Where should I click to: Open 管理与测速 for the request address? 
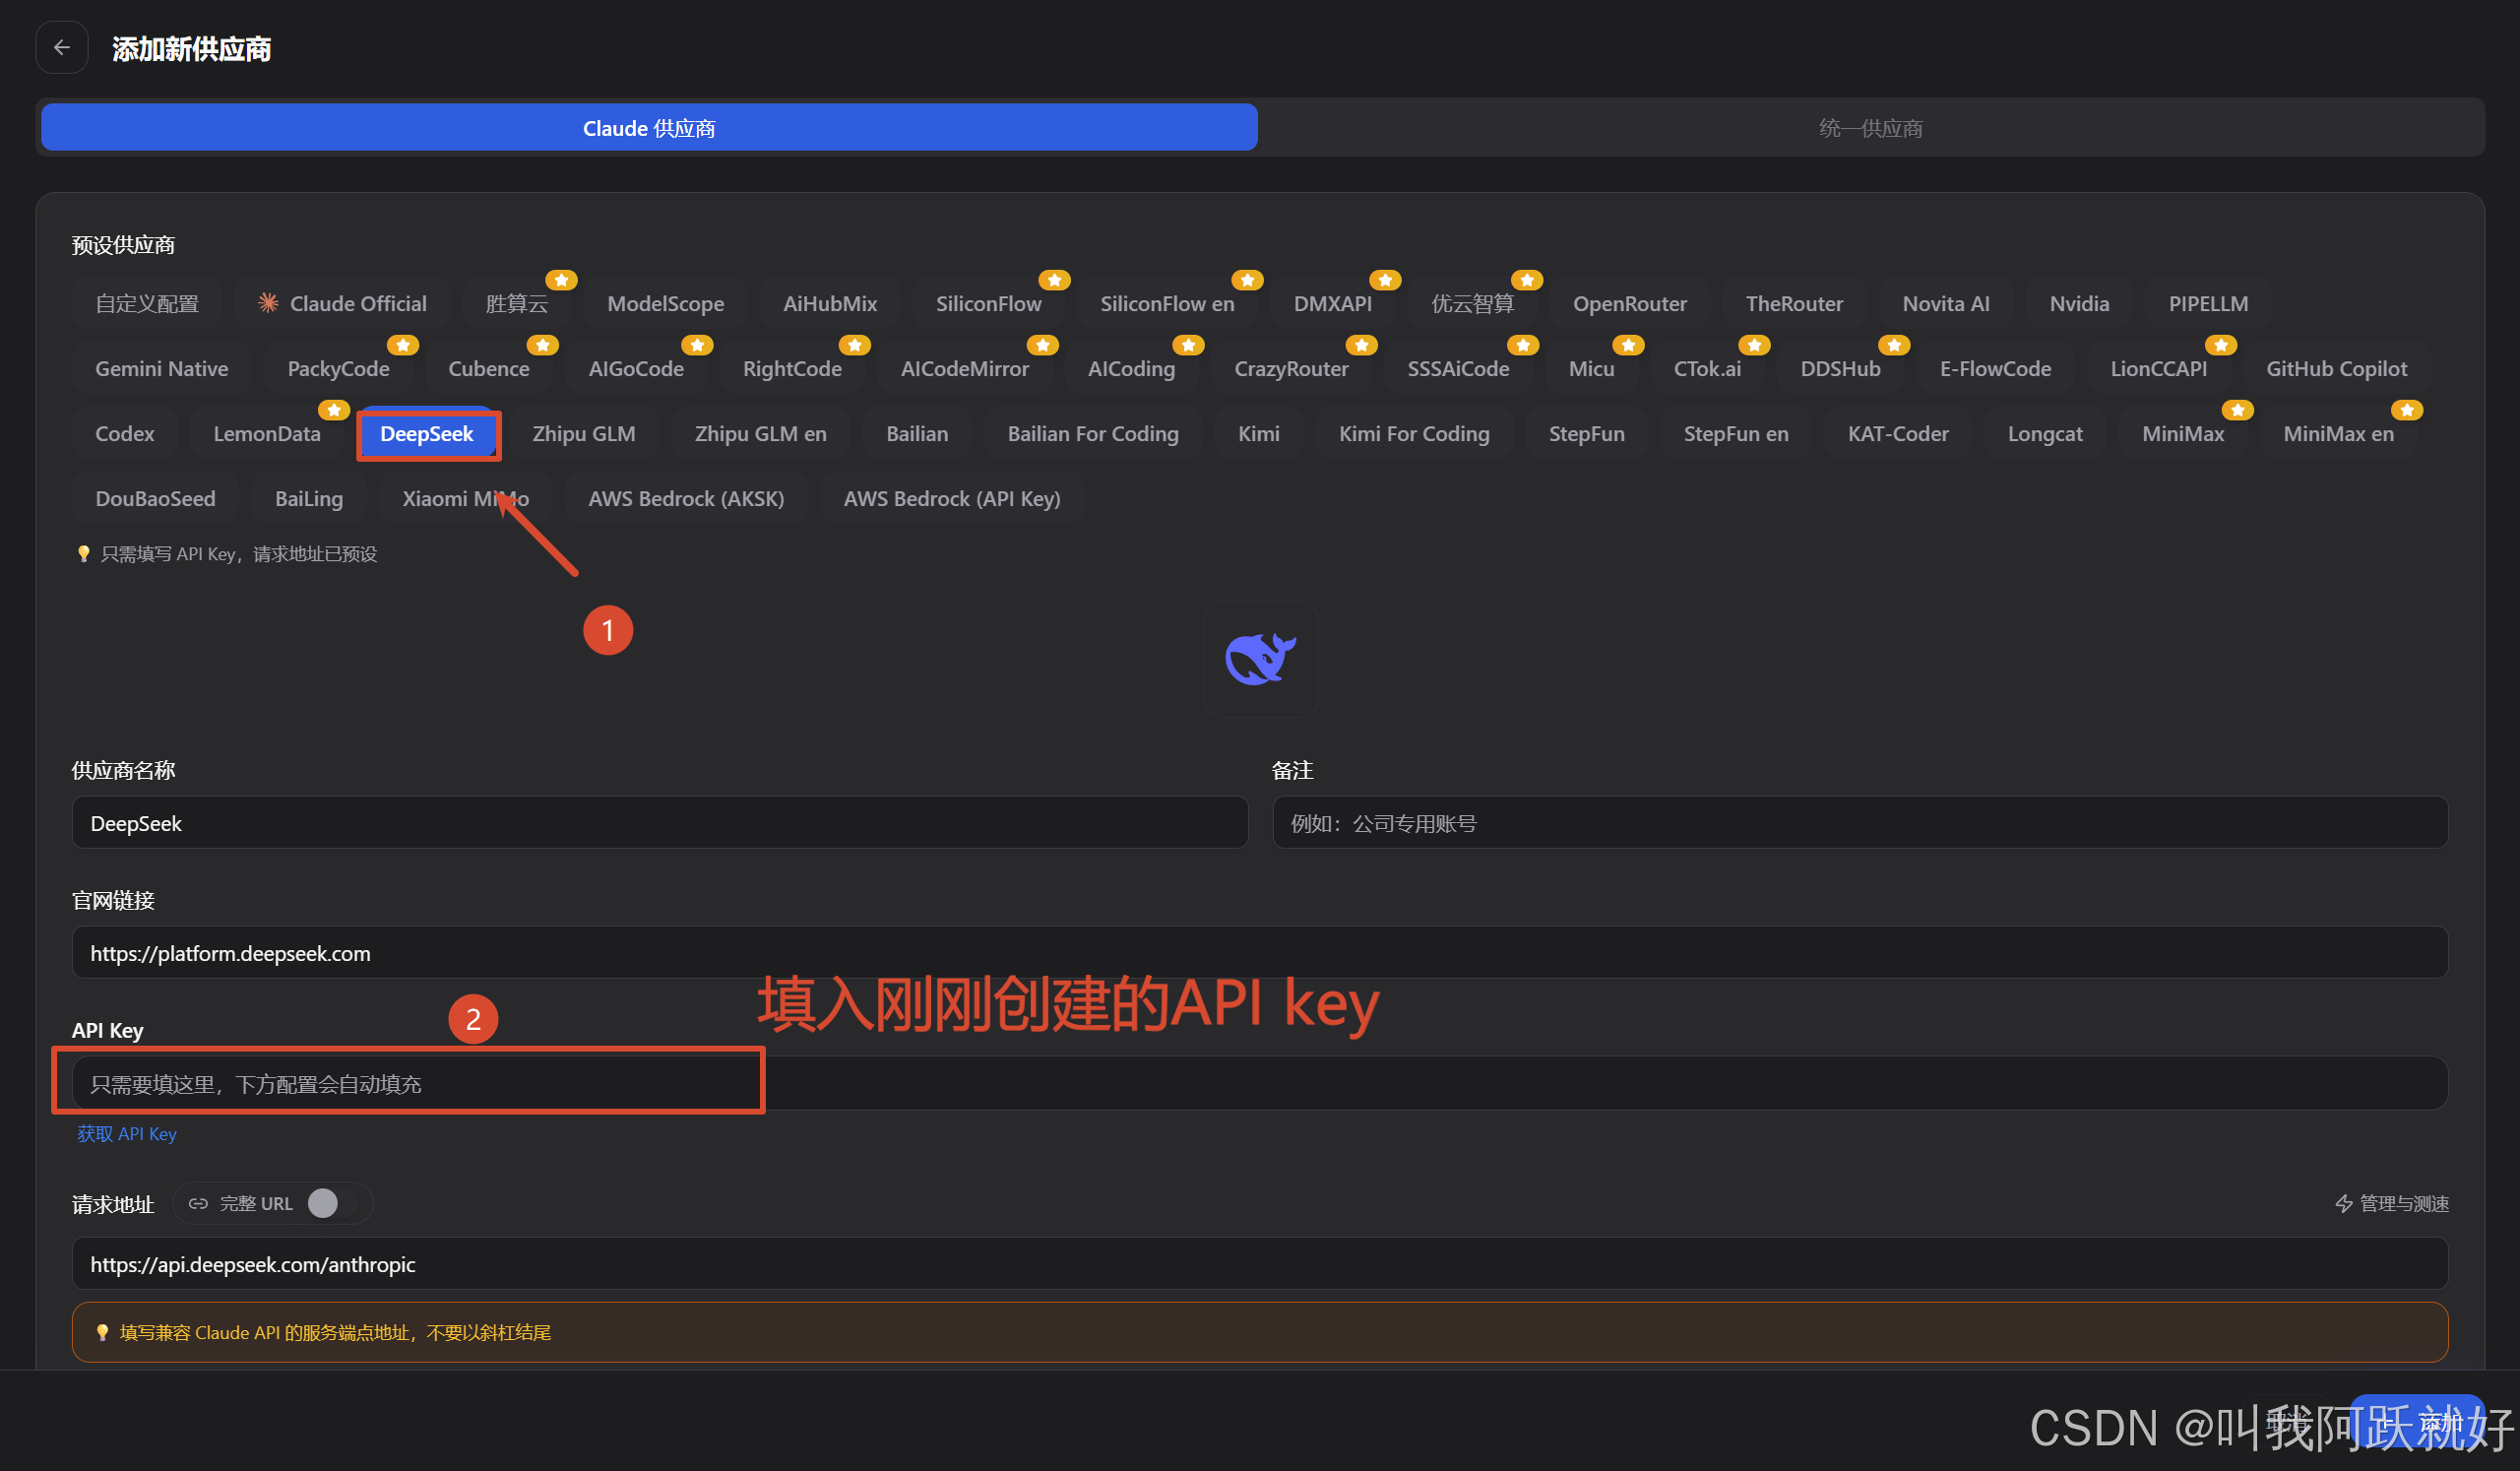[x=2392, y=1203]
